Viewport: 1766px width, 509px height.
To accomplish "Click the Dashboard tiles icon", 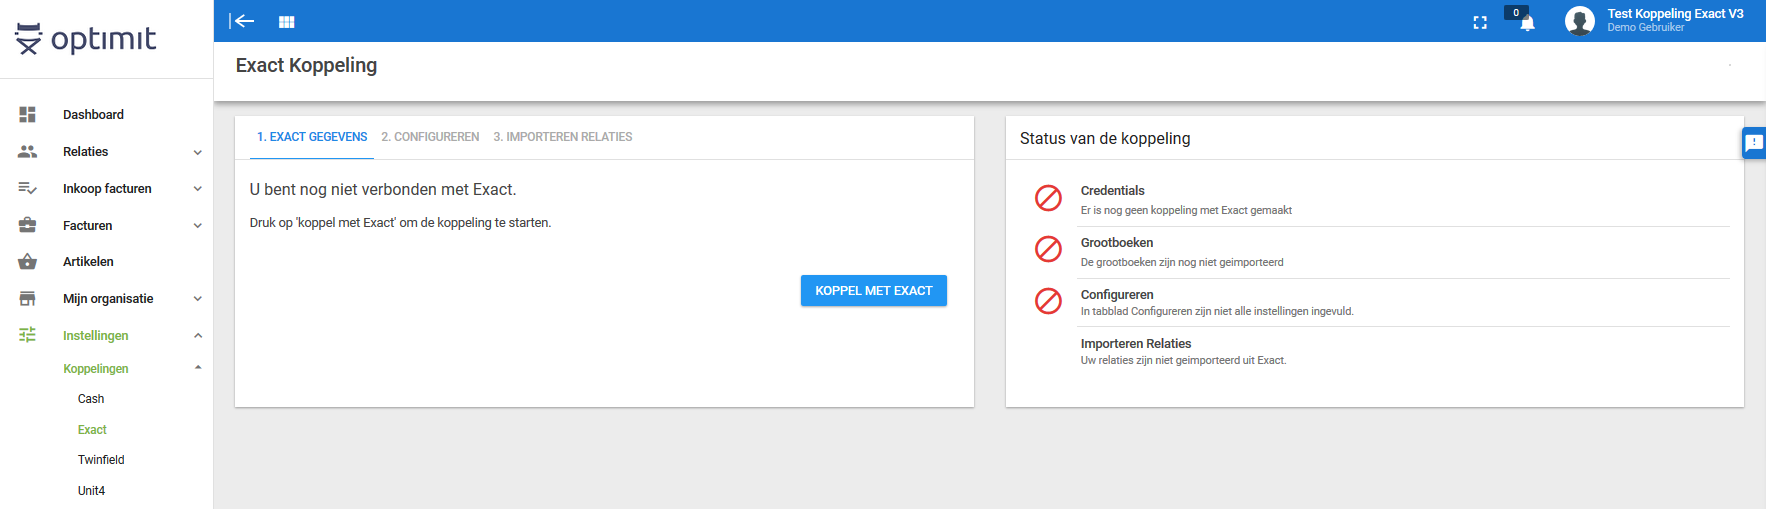I will [x=28, y=115].
